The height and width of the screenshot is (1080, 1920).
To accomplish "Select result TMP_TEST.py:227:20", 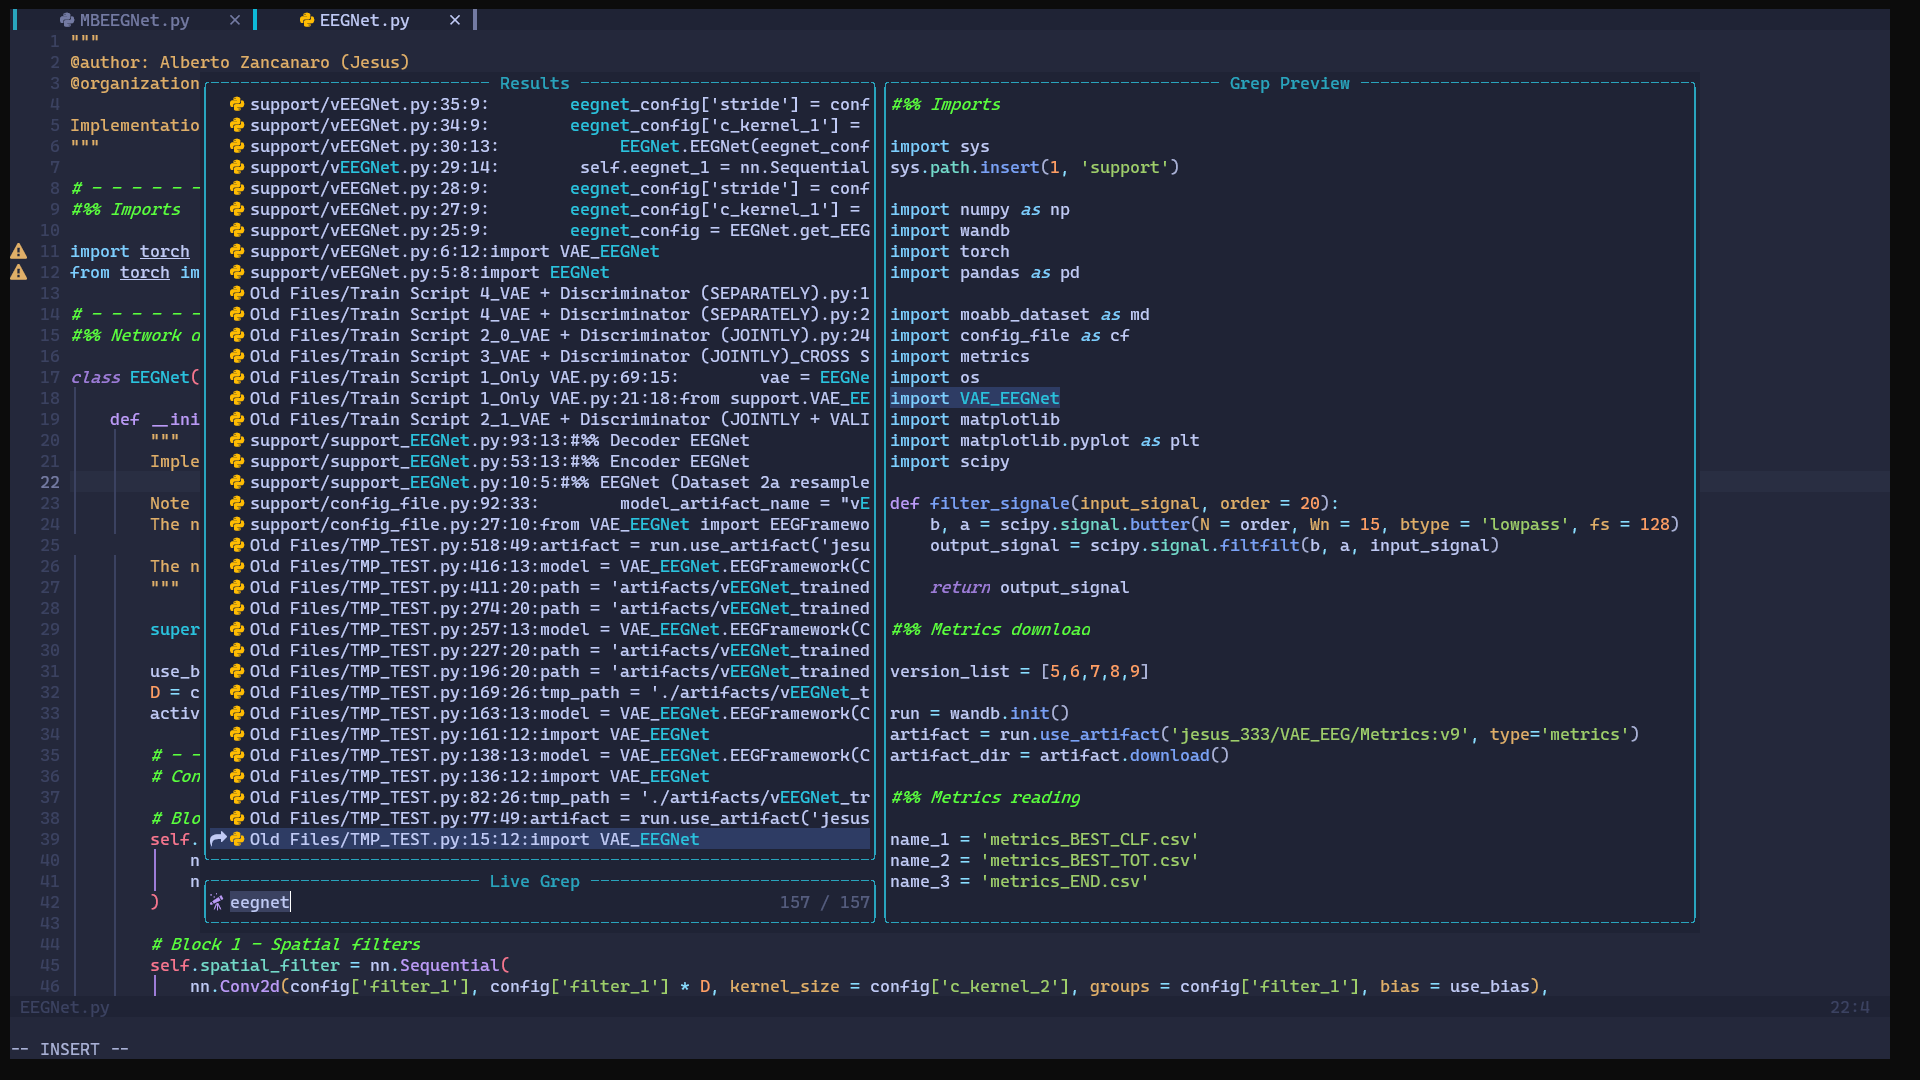I will [x=540, y=650].
